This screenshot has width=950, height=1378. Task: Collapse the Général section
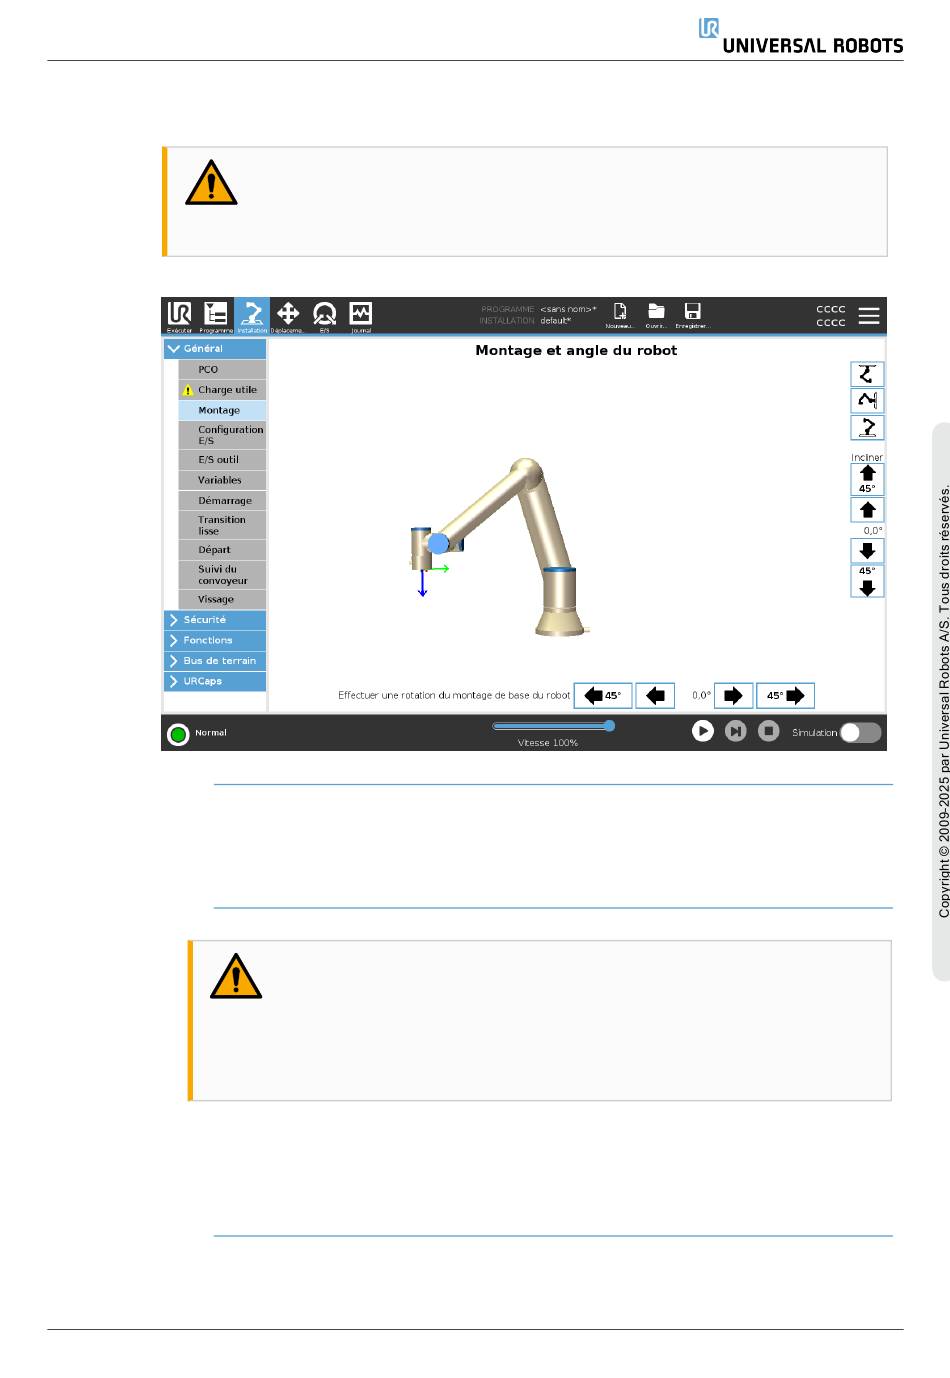[215, 349]
